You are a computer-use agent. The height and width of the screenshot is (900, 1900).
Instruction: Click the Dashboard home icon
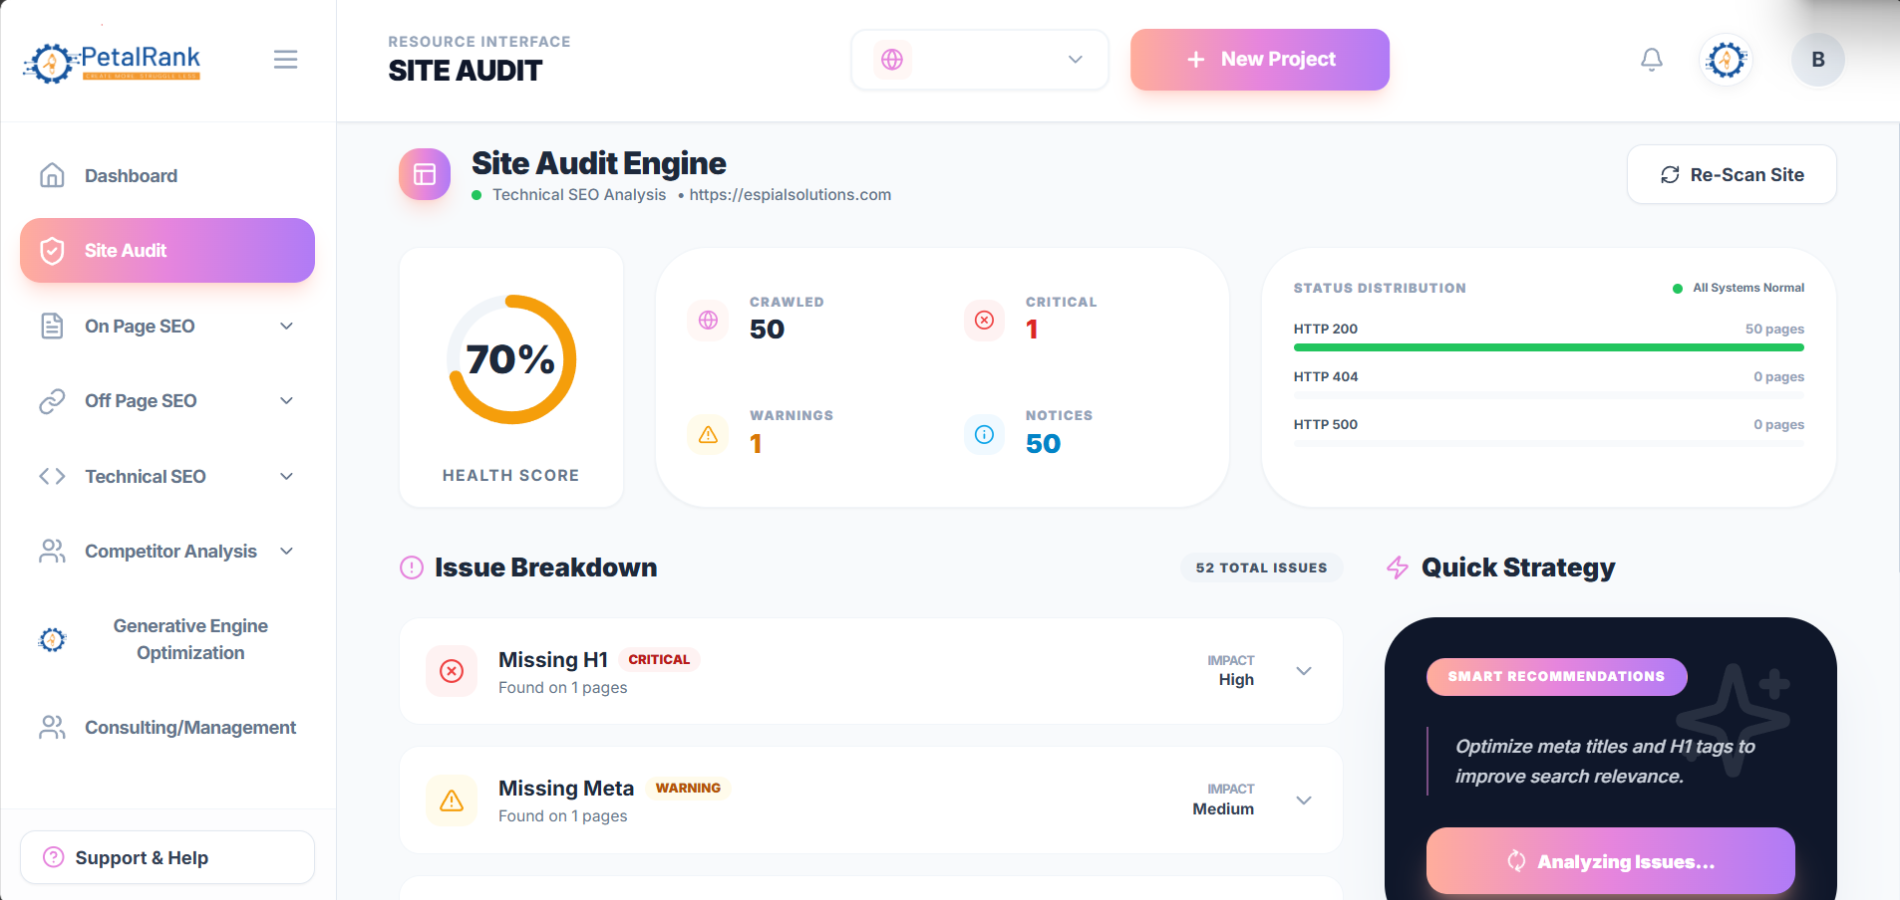[x=52, y=176]
